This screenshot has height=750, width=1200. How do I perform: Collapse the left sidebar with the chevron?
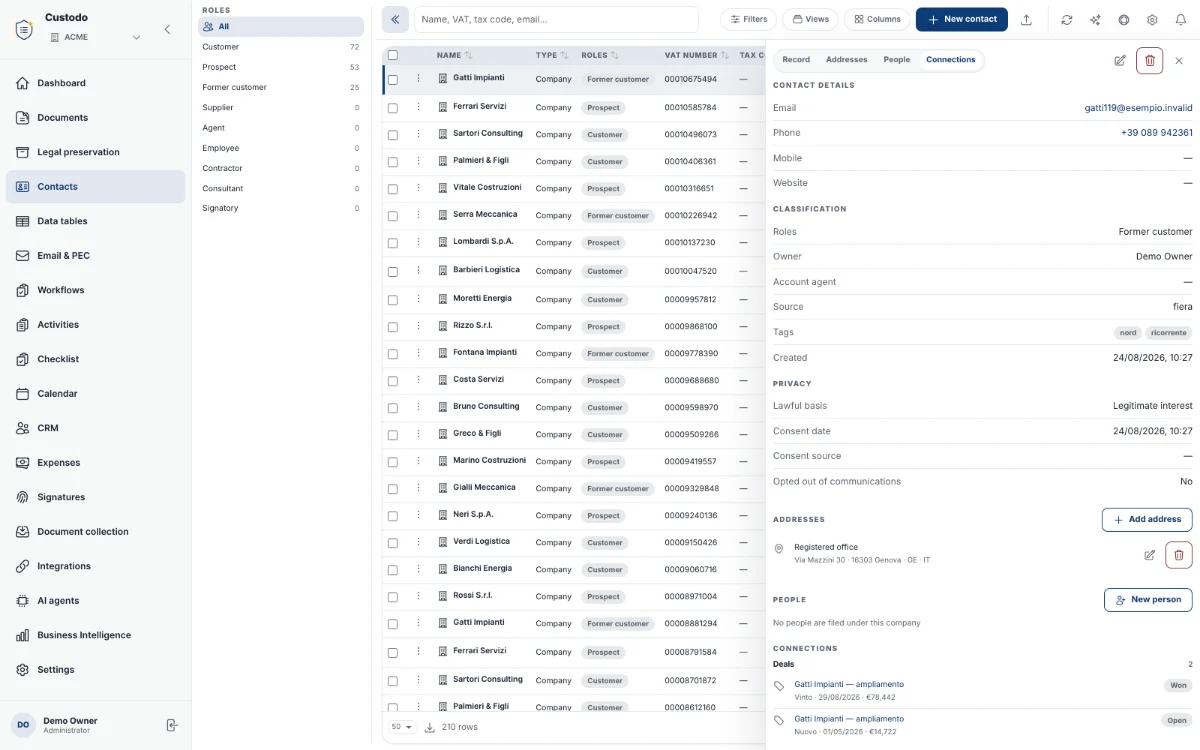(167, 29)
